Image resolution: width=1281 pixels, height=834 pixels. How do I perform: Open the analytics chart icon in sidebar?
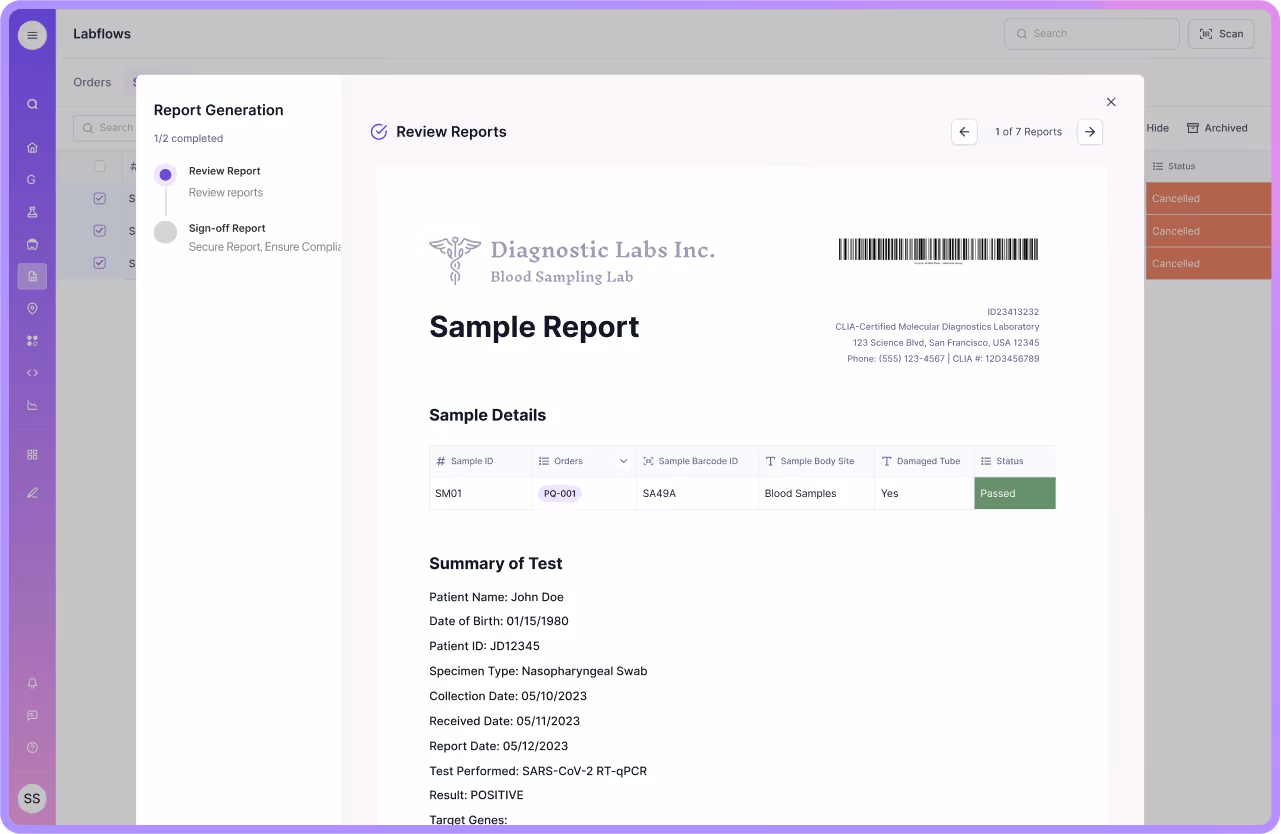click(32, 404)
